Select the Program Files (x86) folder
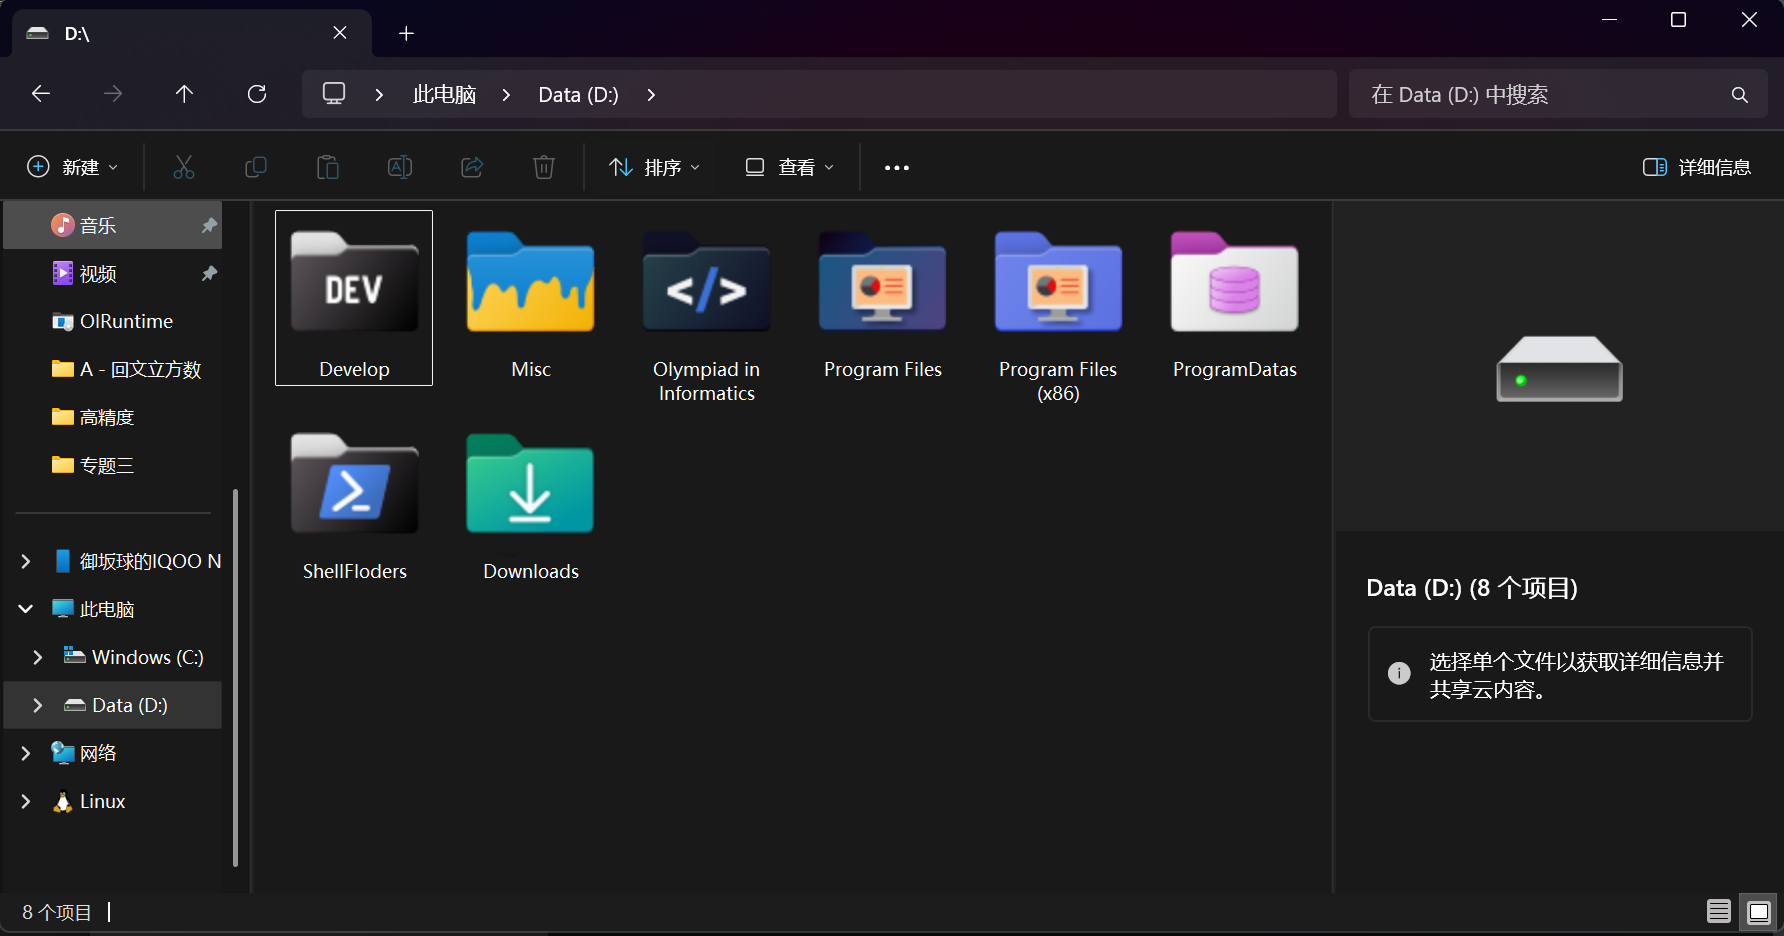 pyautogui.click(x=1058, y=310)
